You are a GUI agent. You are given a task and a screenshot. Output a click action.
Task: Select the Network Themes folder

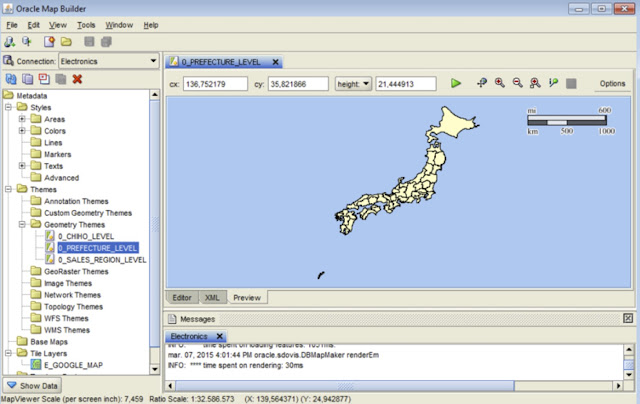coord(72,295)
